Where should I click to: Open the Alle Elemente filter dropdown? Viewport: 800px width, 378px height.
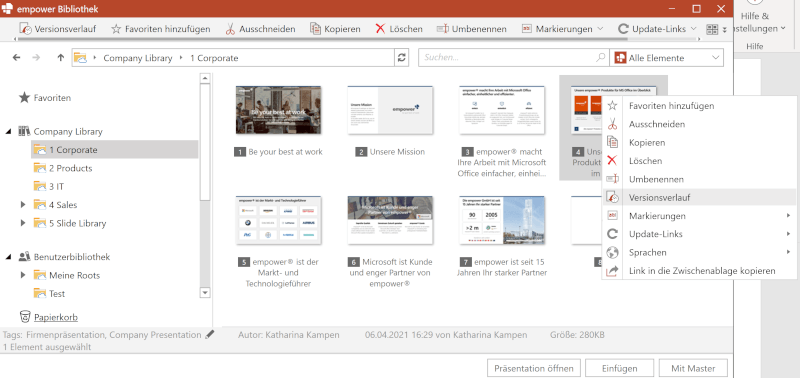667,58
